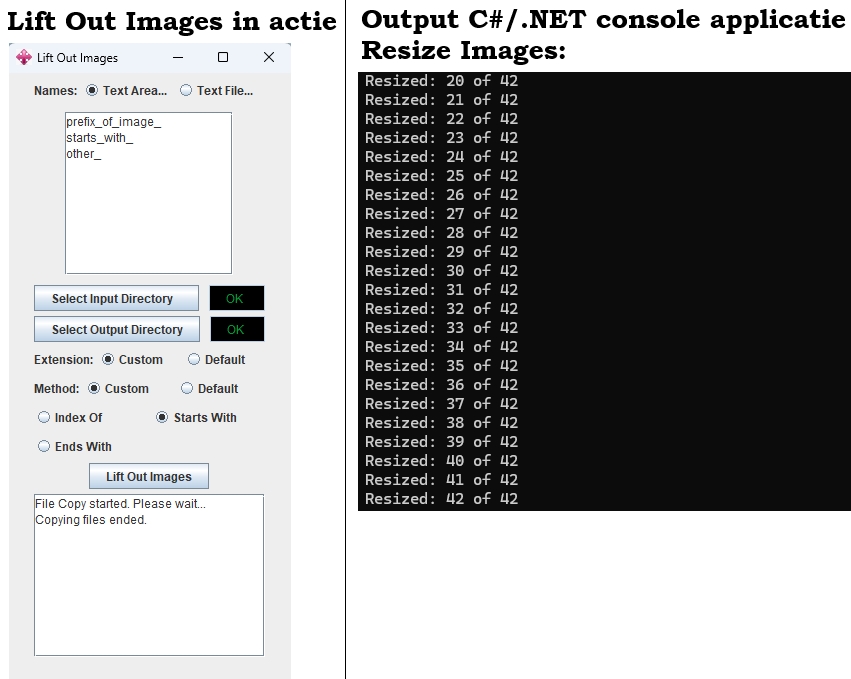Screen dimensions: 851x679
Task: Click the OK status next to Input Directory
Action: tap(237, 299)
